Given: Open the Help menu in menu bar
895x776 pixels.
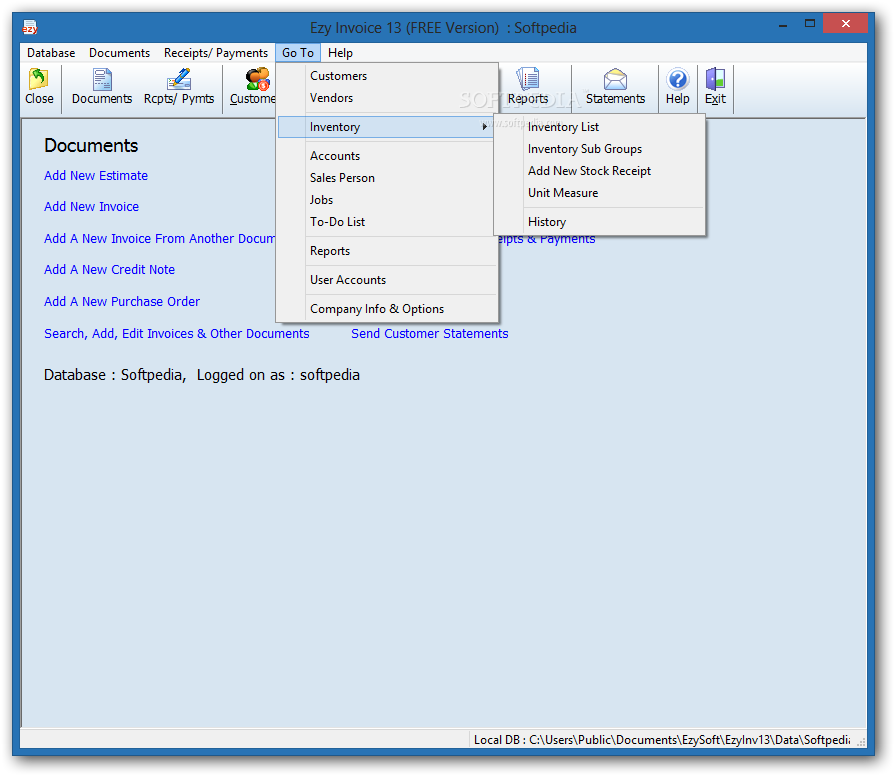Looking at the screenshot, I should pos(340,52).
